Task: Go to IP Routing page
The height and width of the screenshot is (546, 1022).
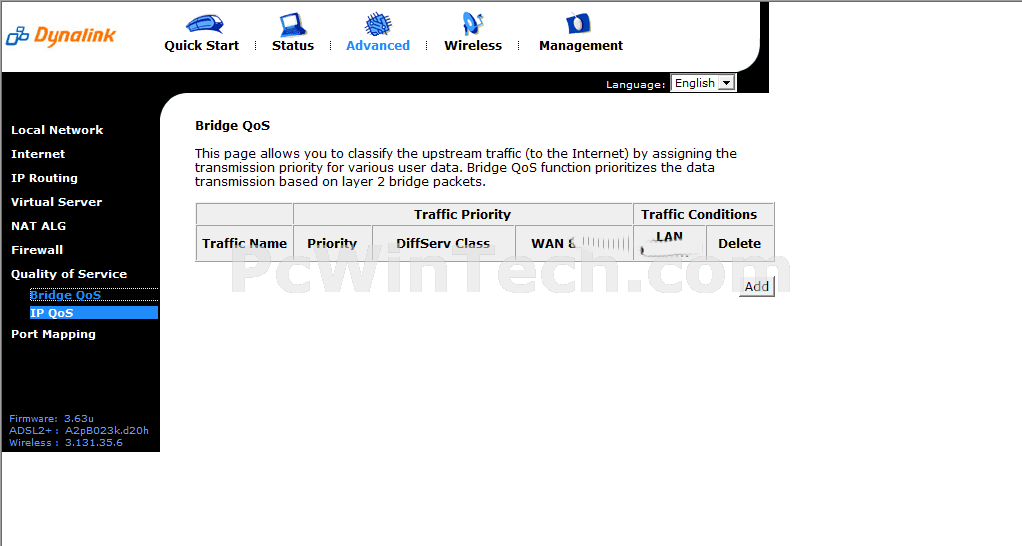Action: pyautogui.click(x=44, y=178)
